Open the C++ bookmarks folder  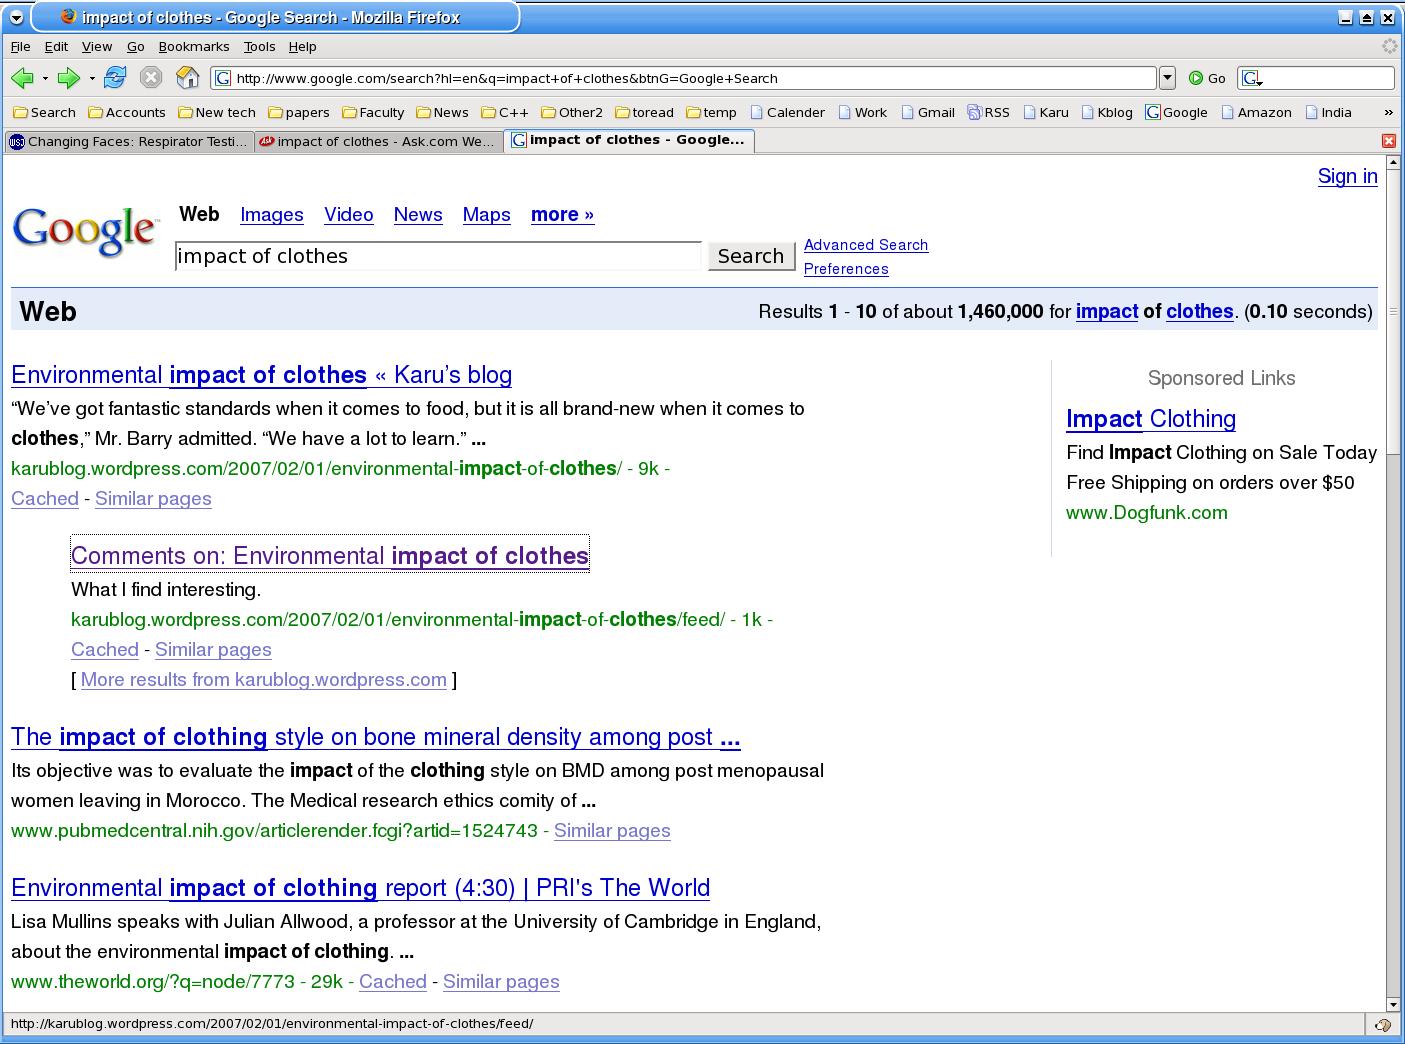[505, 112]
